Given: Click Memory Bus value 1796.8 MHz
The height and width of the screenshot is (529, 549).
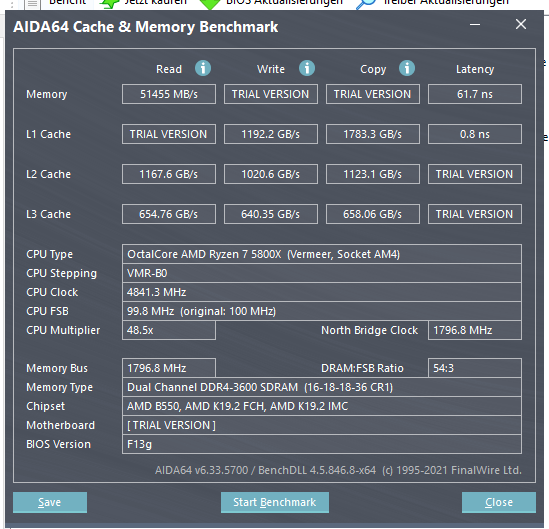Looking at the screenshot, I should coord(169,368).
